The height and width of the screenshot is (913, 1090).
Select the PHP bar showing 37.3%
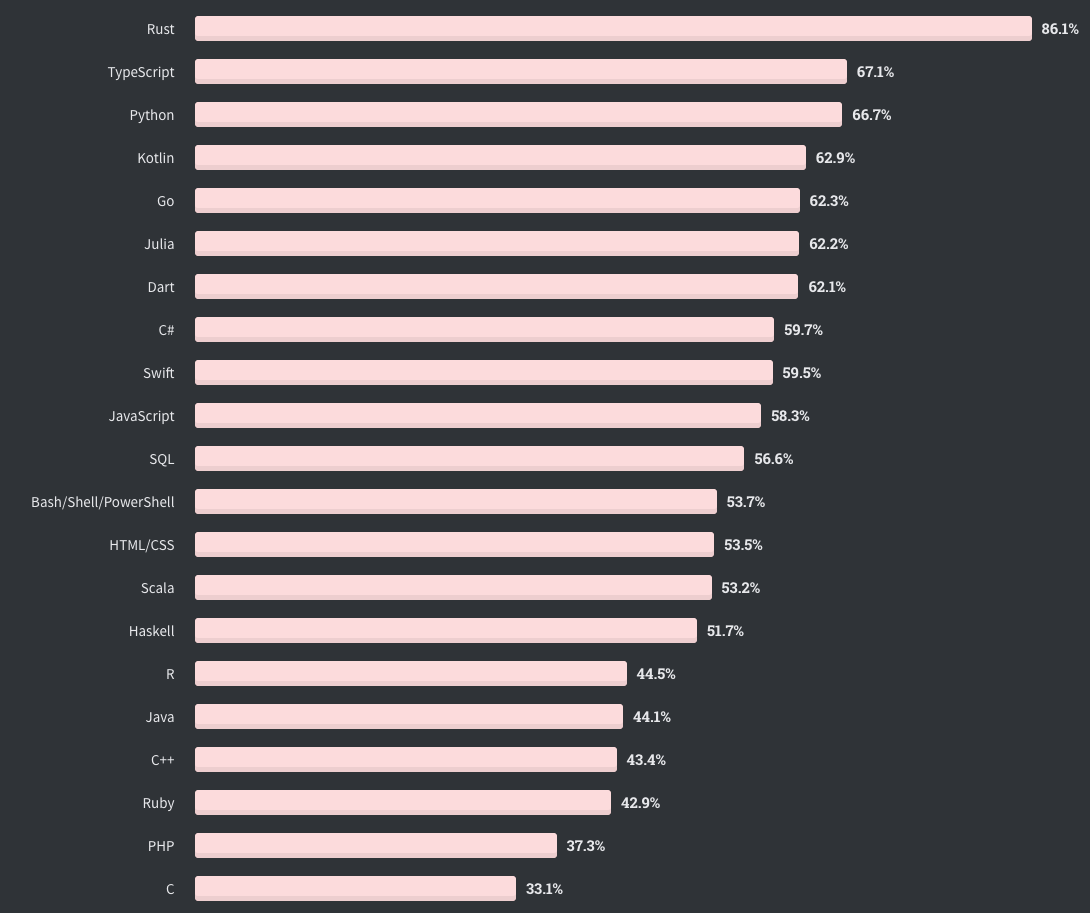[376, 846]
